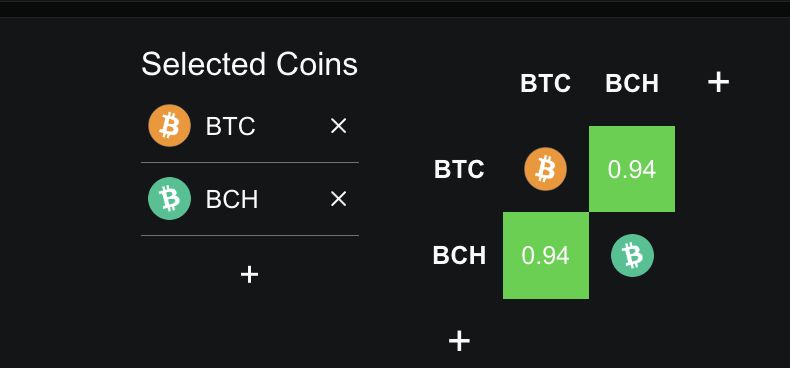Add a new column to the correlation matrix
The height and width of the screenshot is (368, 790).
click(718, 82)
